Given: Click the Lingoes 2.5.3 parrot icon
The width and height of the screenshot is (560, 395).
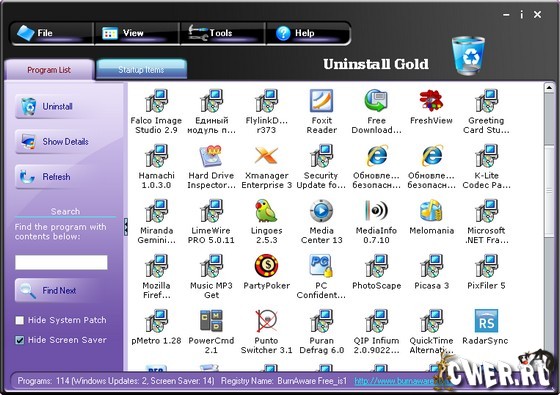Looking at the screenshot, I should 266,211.
